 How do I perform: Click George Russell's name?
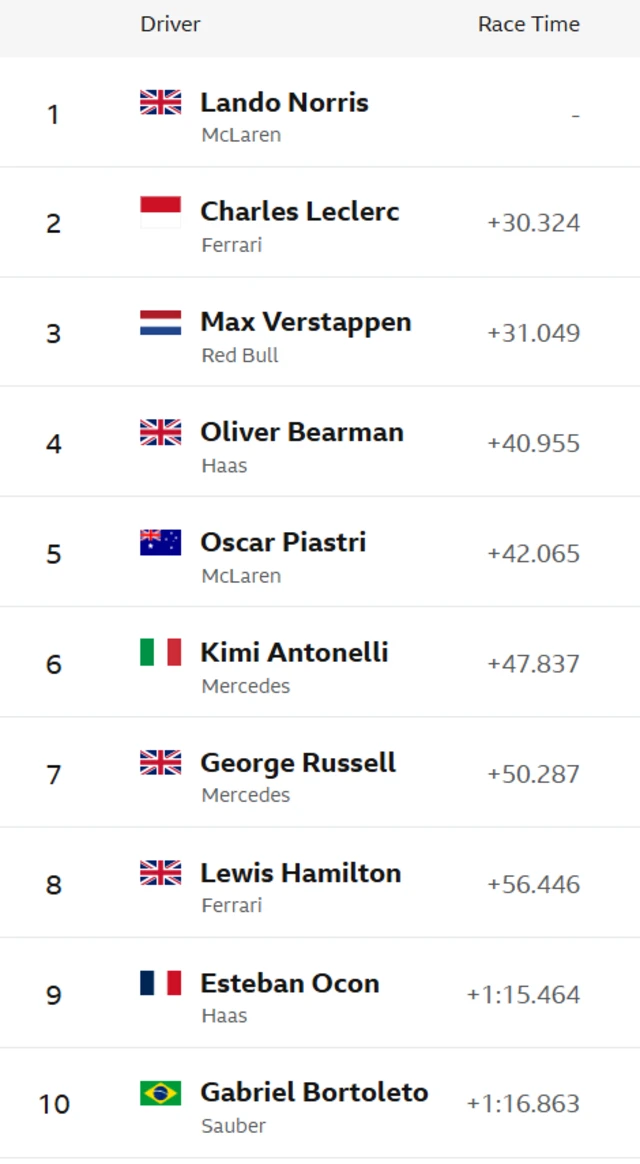click(298, 762)
